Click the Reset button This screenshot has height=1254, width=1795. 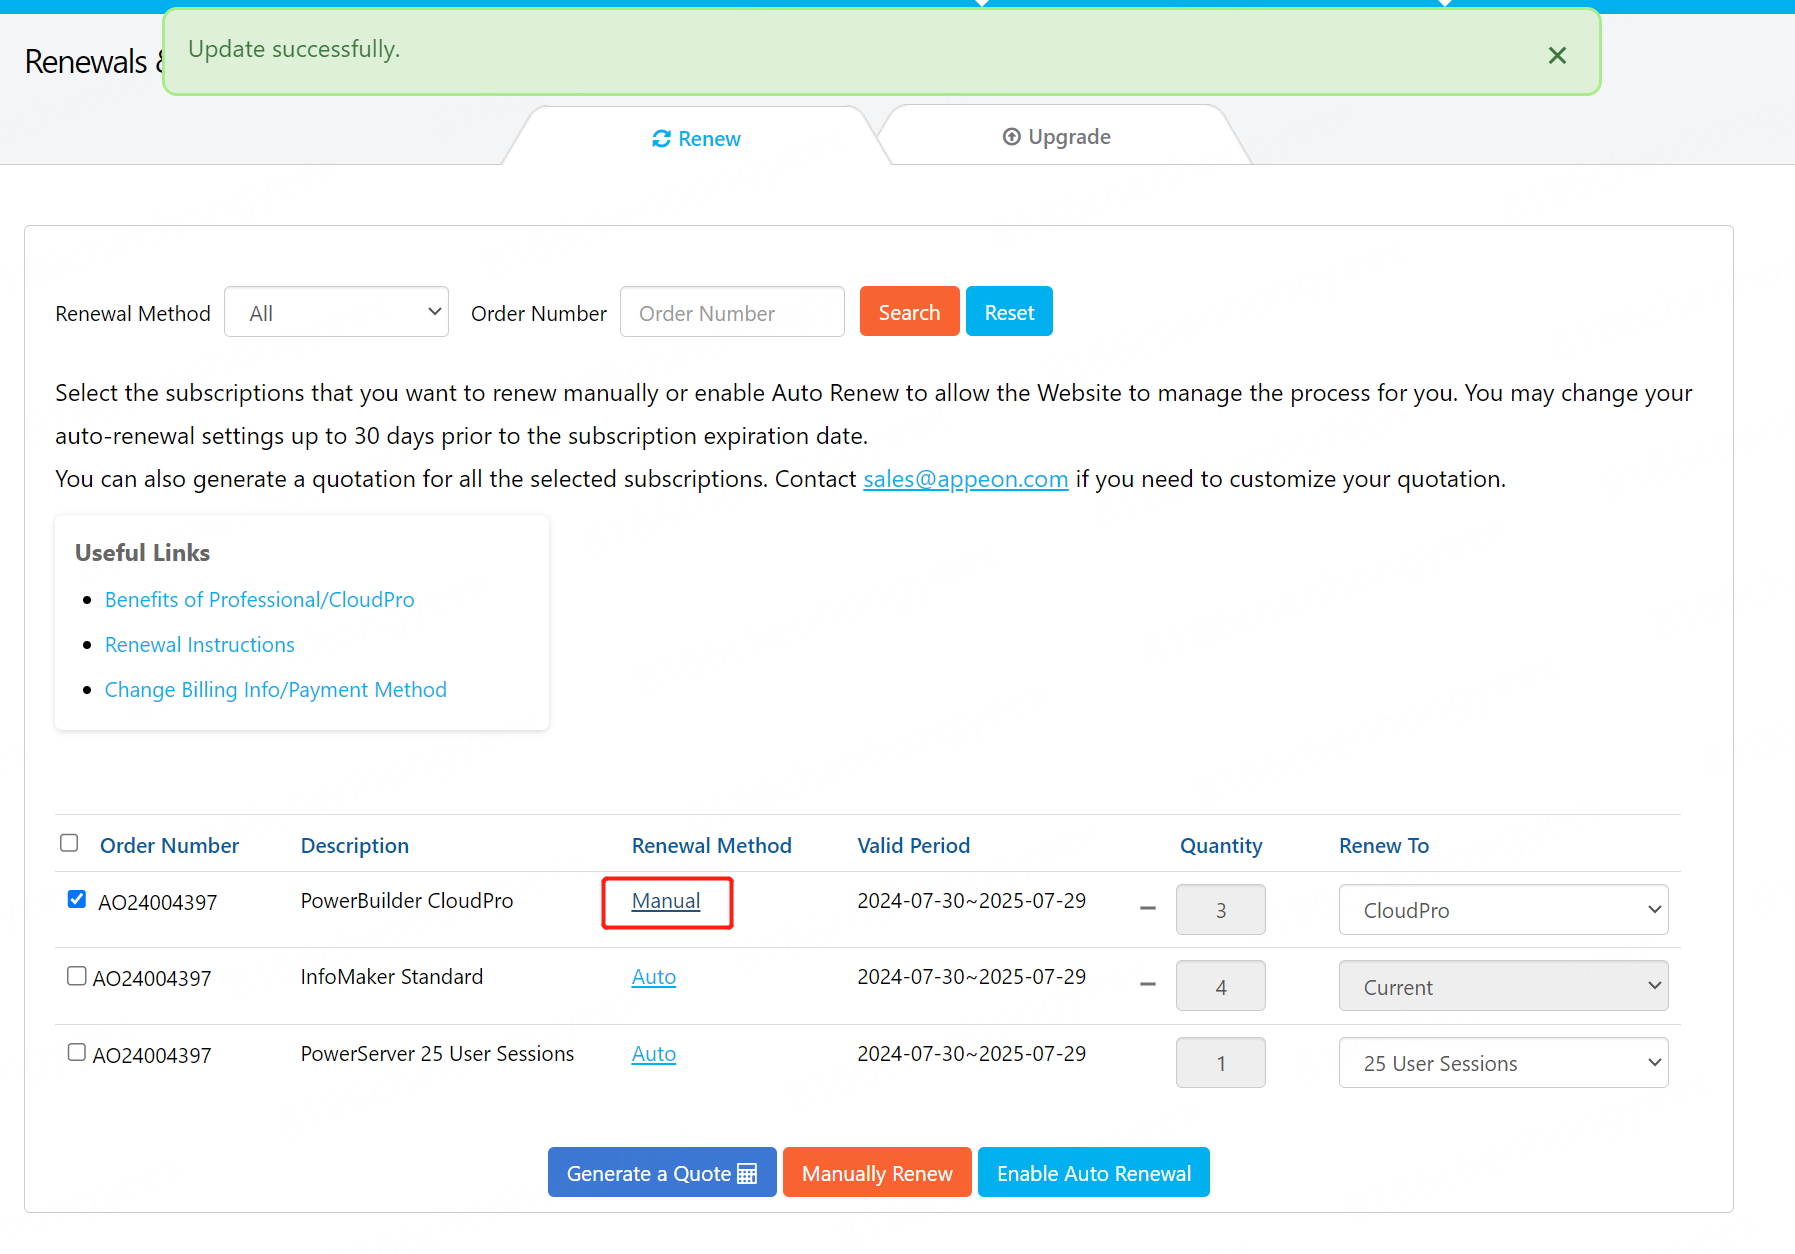point(1009,312)
